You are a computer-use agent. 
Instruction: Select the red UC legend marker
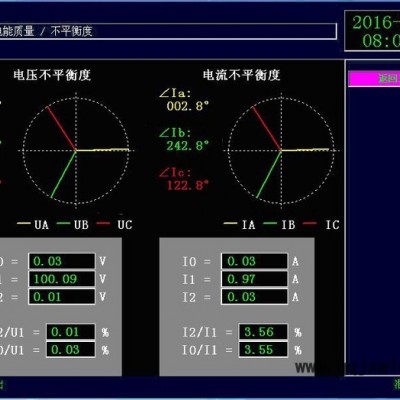pos(103,223)
